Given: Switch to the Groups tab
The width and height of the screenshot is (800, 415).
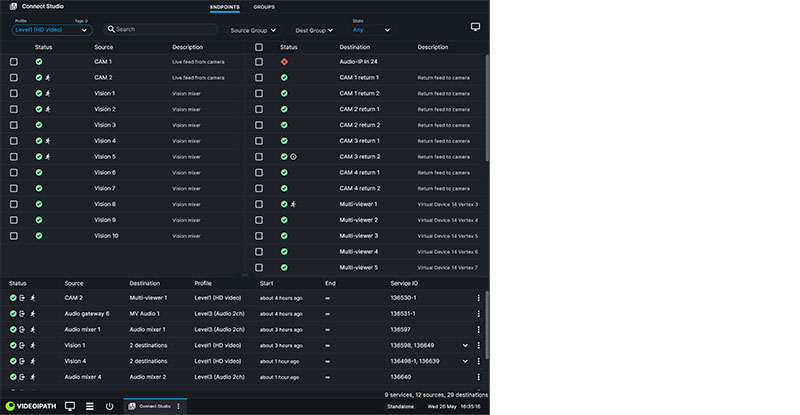Looking at the screenshot, I should point(264,7).
